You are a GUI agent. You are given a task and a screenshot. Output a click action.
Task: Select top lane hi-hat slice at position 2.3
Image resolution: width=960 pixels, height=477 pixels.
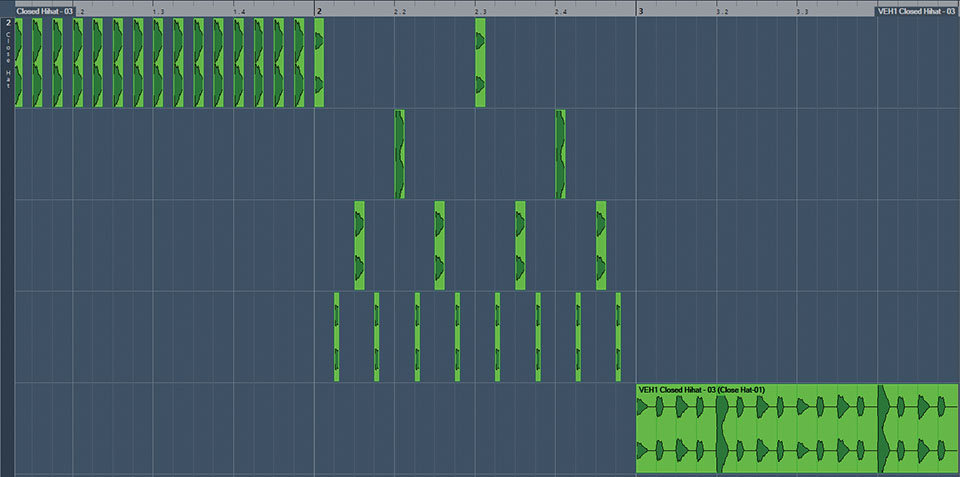tap(480, 62)
